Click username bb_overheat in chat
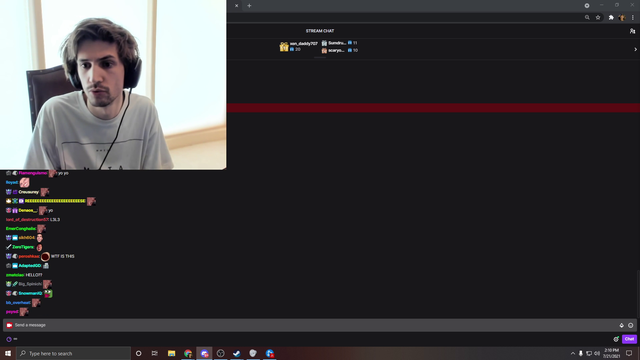This screenshot has height=360, width=640. tap(18, 302)
